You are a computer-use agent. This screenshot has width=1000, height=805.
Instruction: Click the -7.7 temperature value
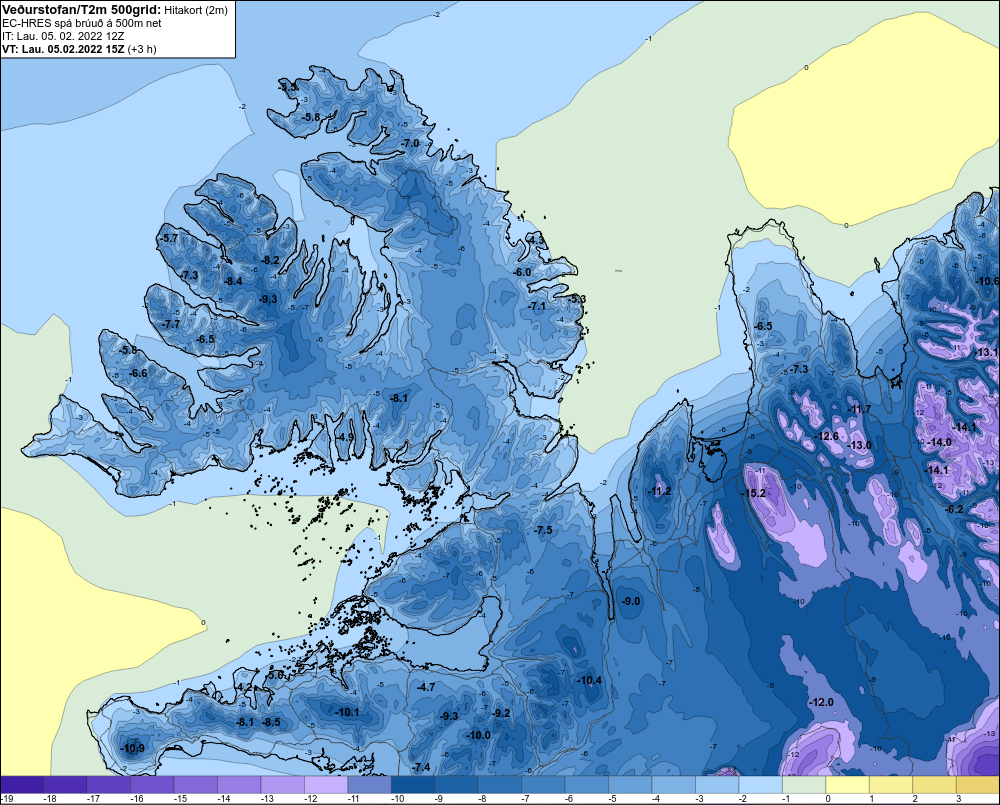coord(171,324)
